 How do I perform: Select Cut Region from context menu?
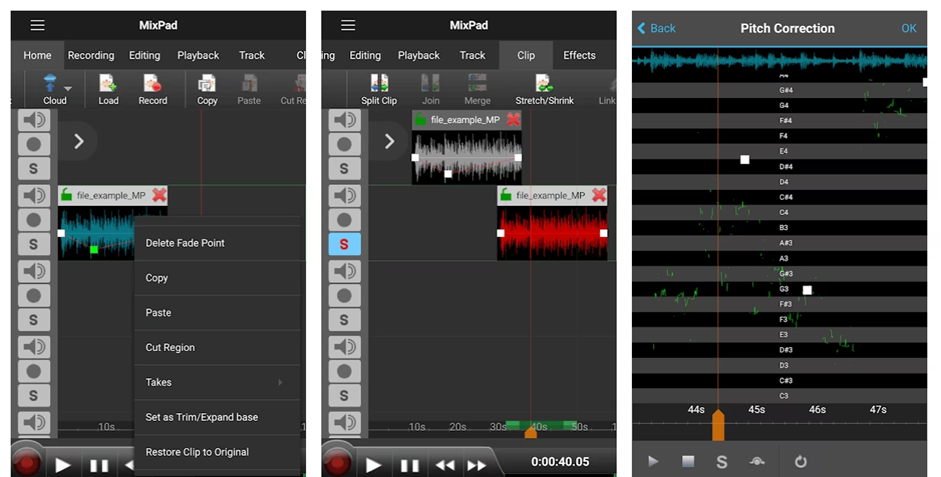(217, 347)
